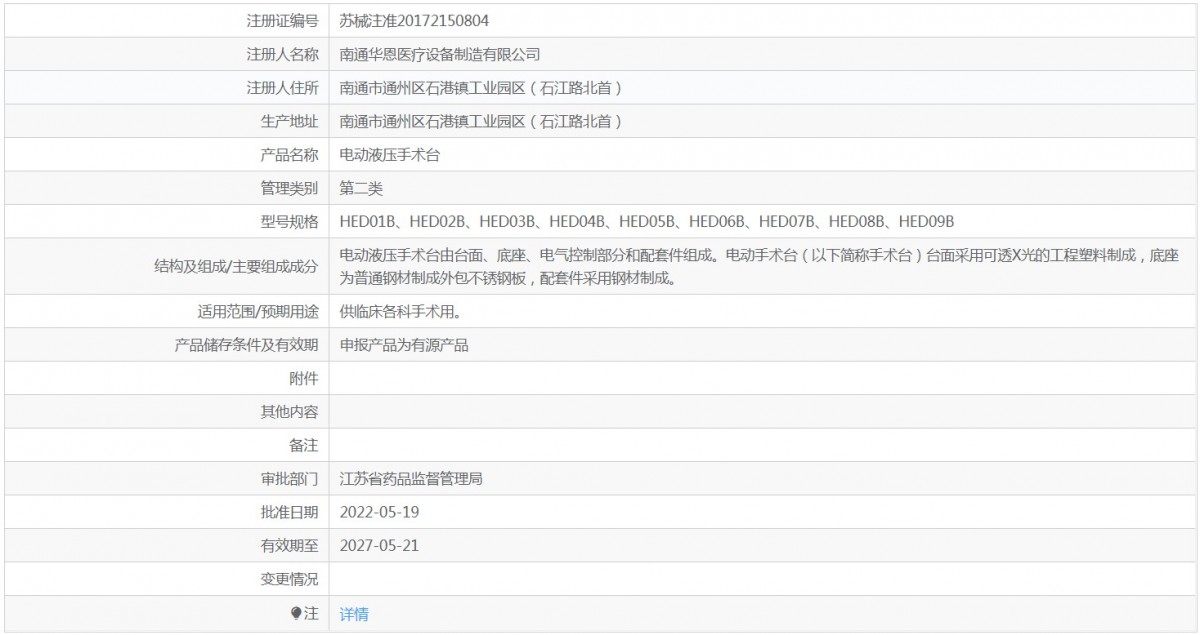The image size is (1200, 635).
Task: Click the 适用范围/预期用途 label
Action: click(259, 312)
